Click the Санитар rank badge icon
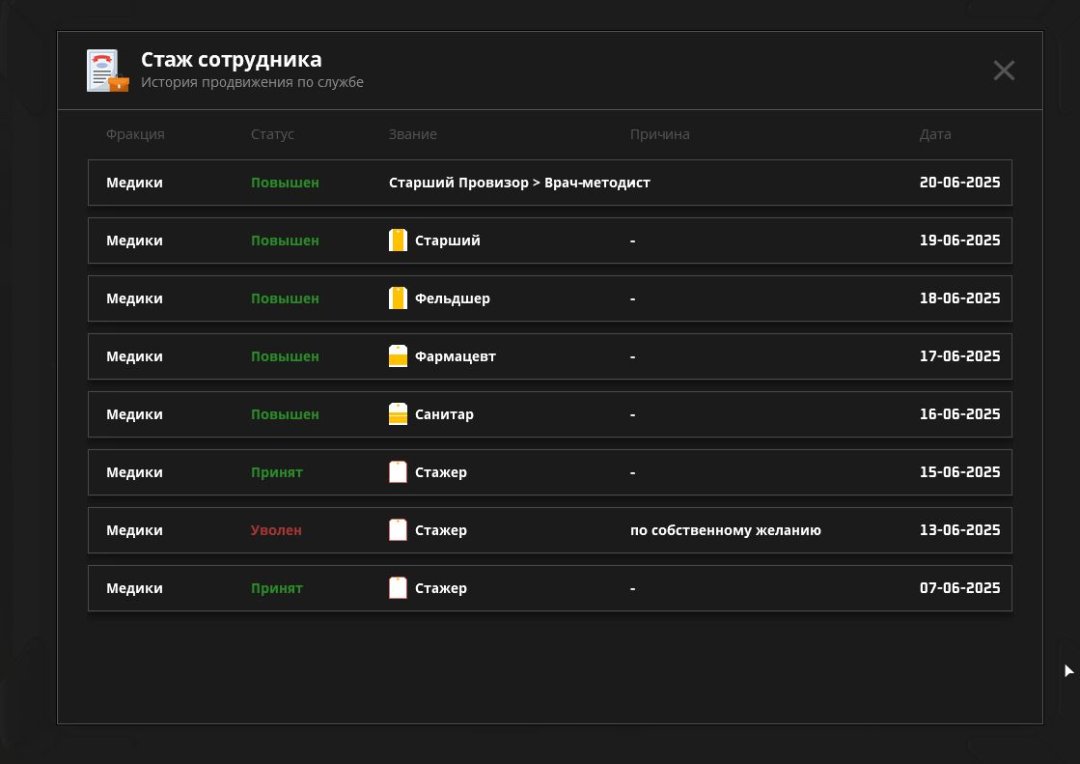1080x764 pixels. [x=398, y=415]
